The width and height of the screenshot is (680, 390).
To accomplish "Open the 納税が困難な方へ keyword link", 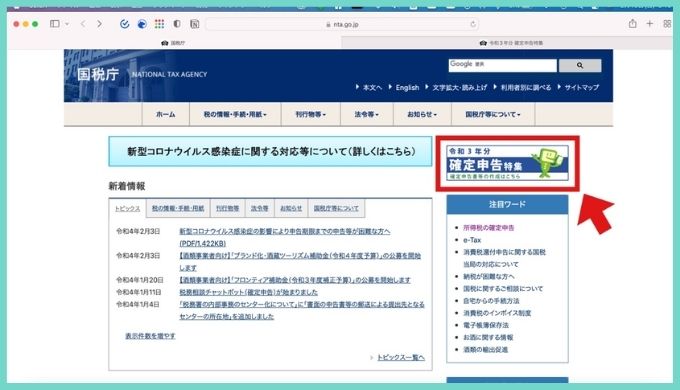I will [x=488, y=276].
